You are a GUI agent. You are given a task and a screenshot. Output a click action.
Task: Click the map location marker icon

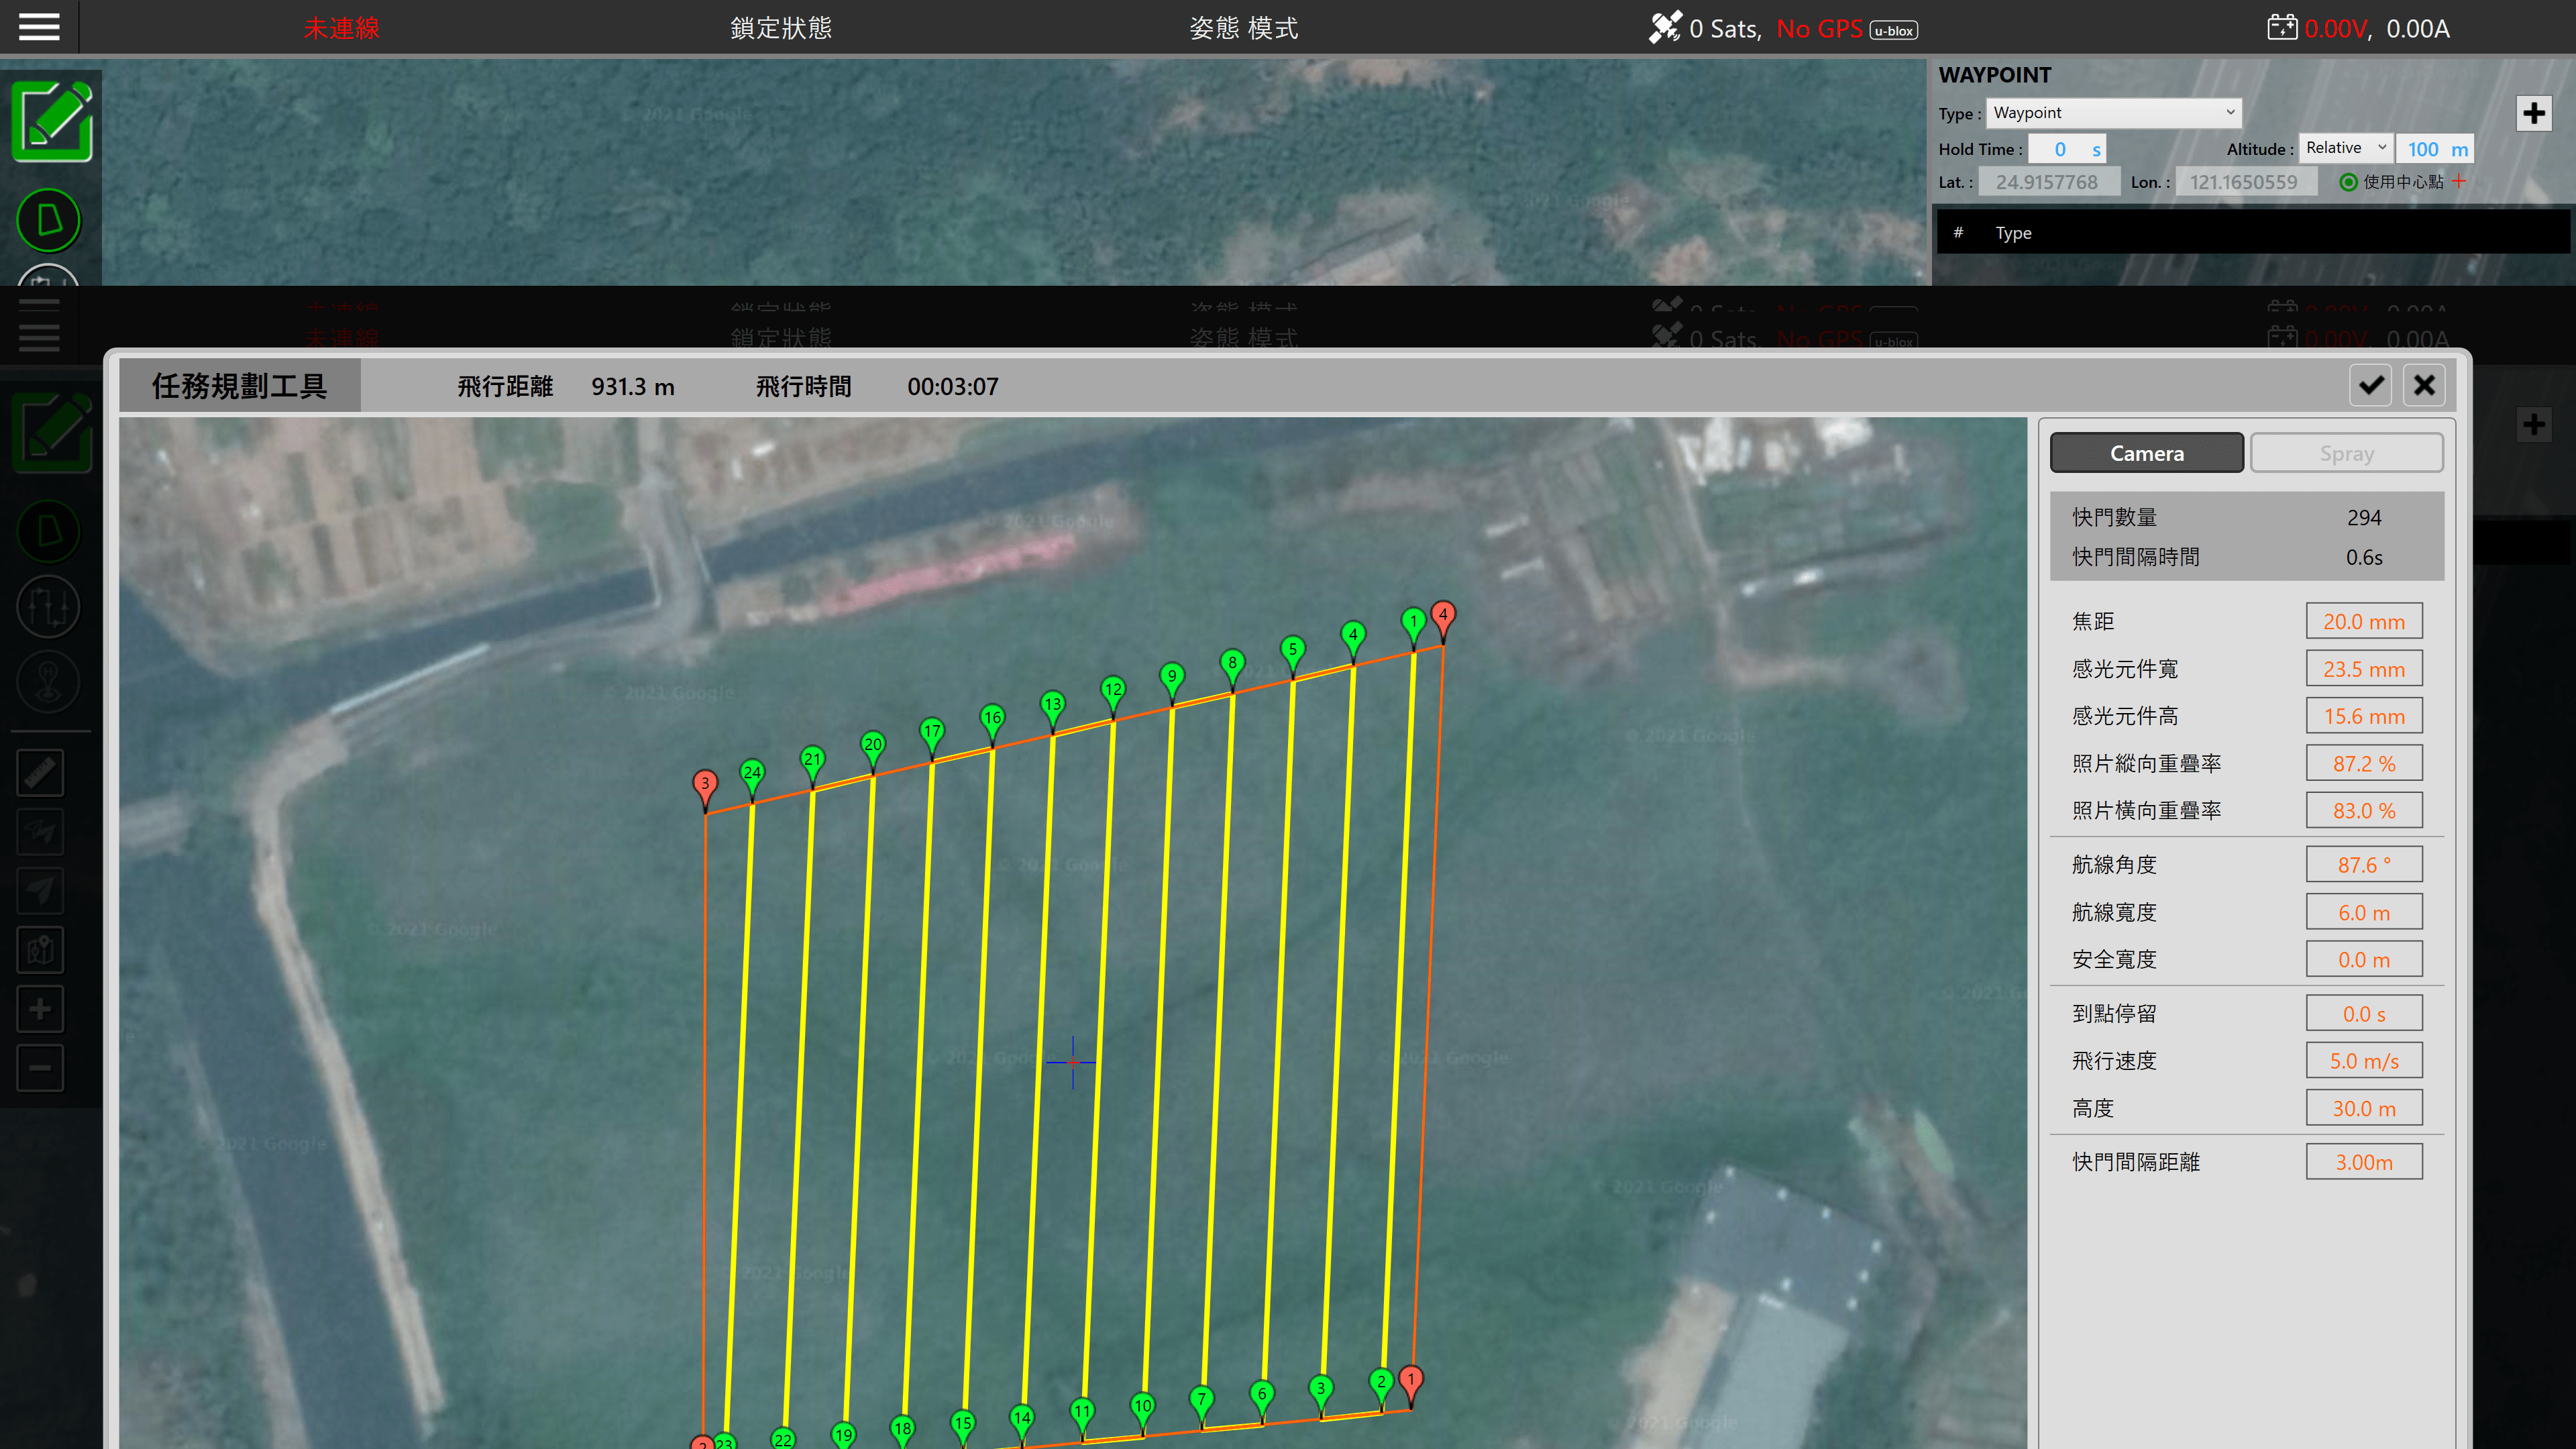click(x=40, y=950)
